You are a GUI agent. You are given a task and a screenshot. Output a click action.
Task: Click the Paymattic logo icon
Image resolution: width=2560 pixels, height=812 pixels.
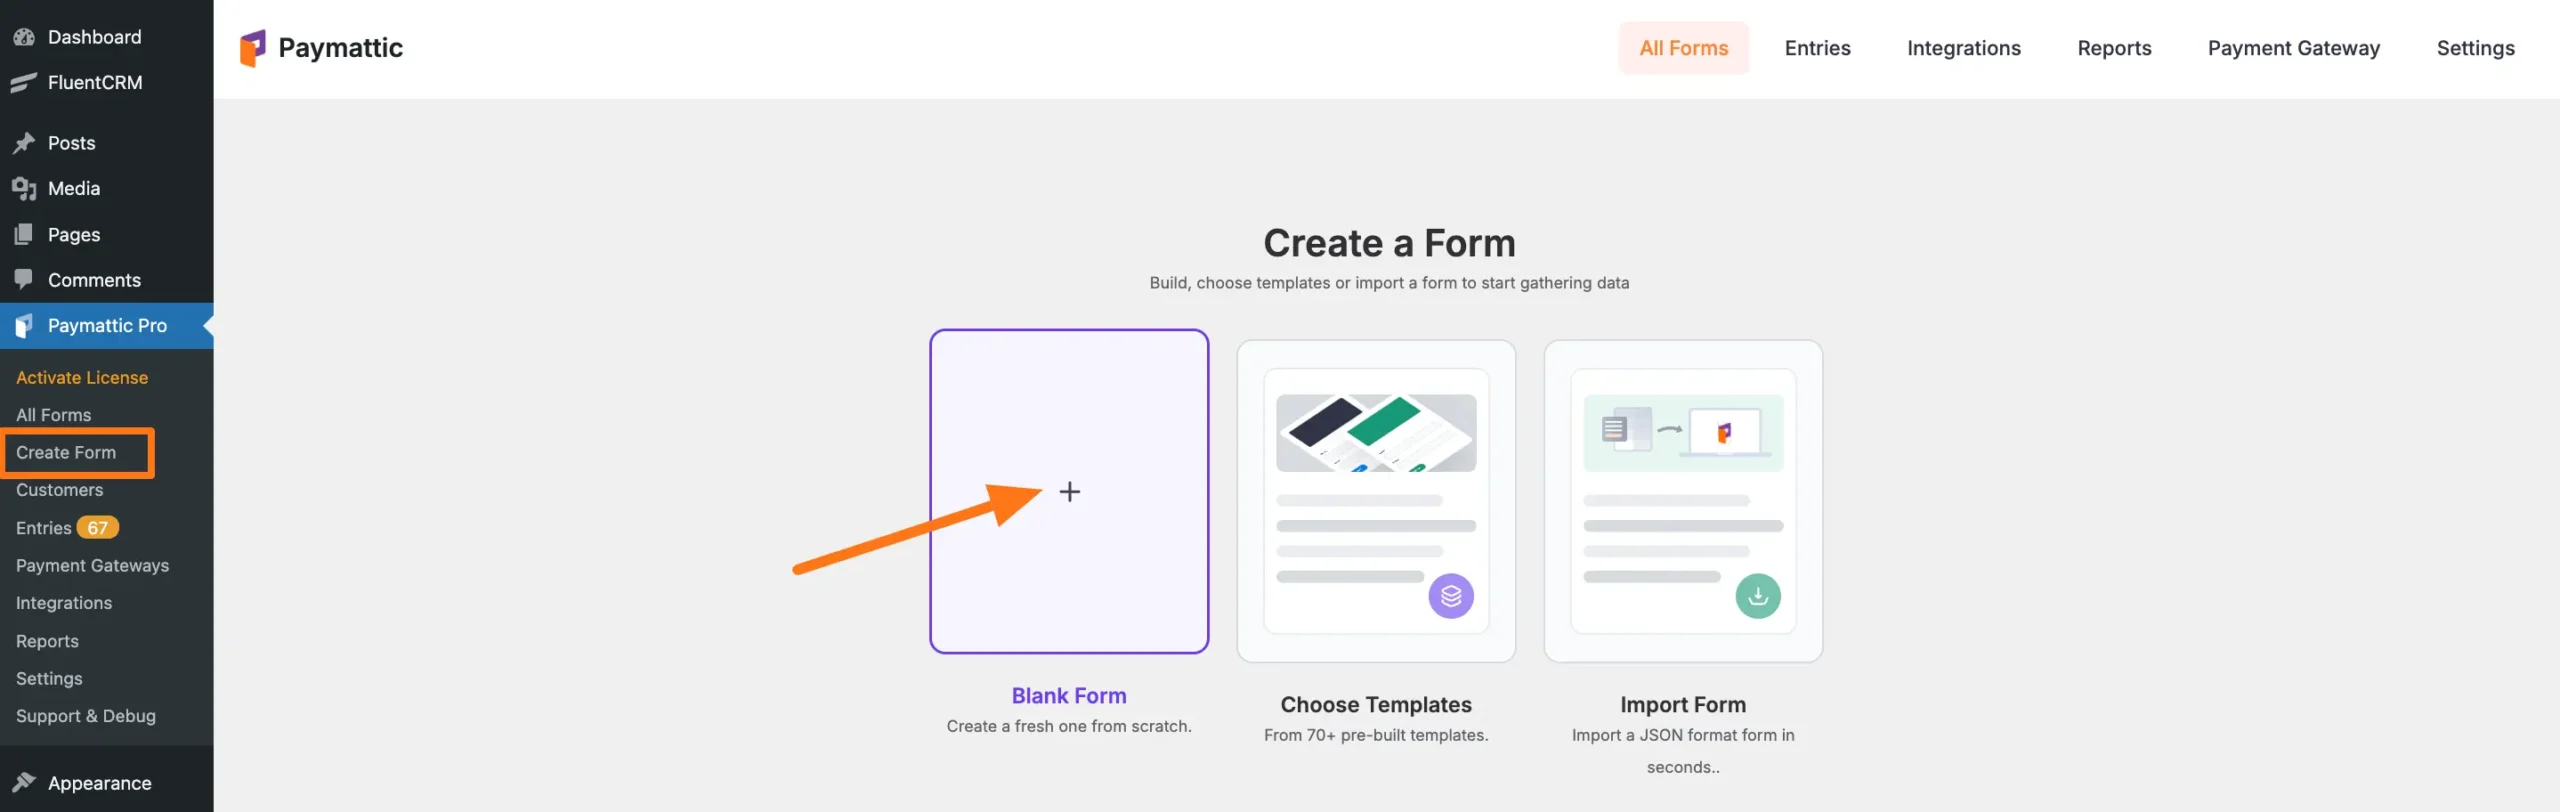[x=253, y=47]
